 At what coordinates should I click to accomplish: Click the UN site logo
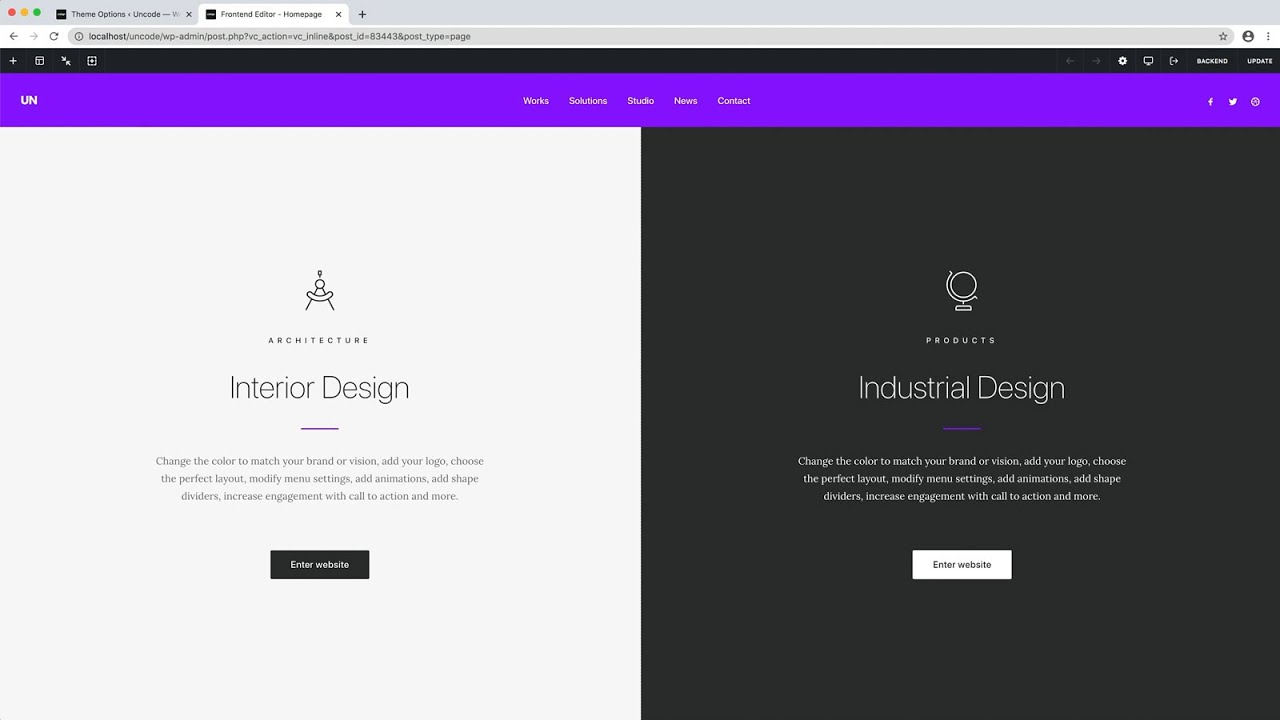coord(29,100)
